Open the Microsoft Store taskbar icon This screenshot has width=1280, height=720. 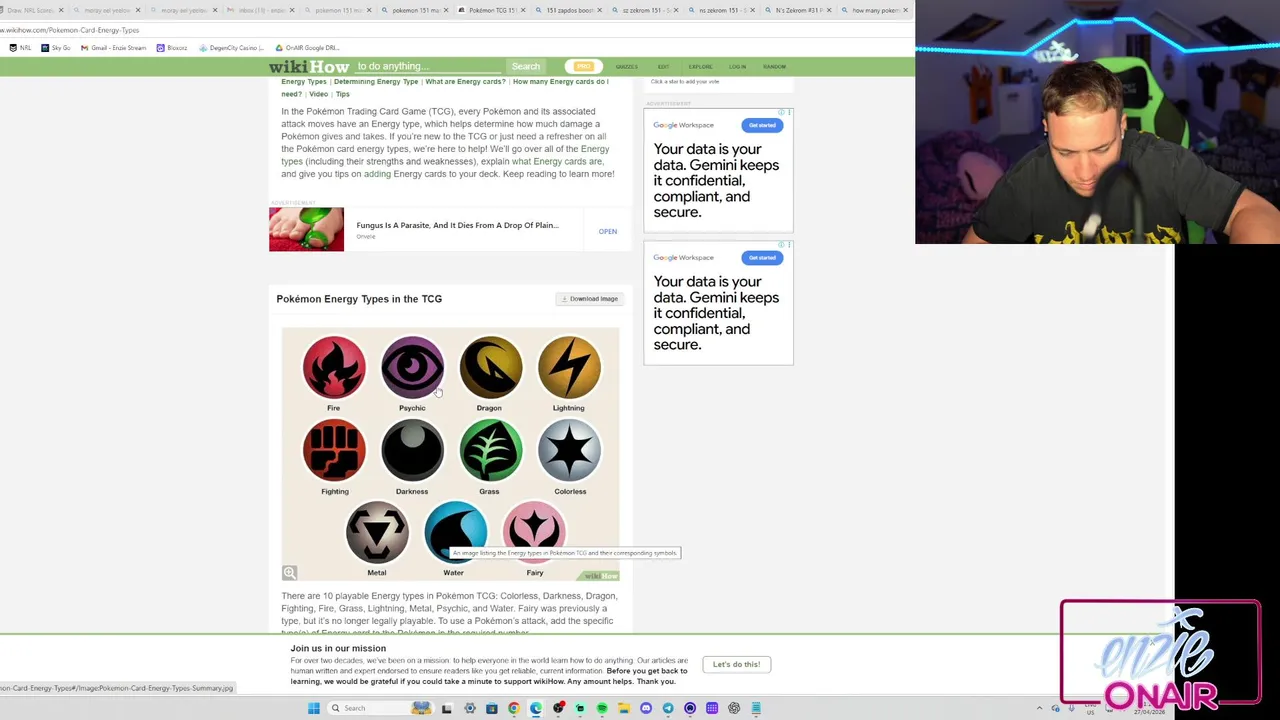point(491,708)
